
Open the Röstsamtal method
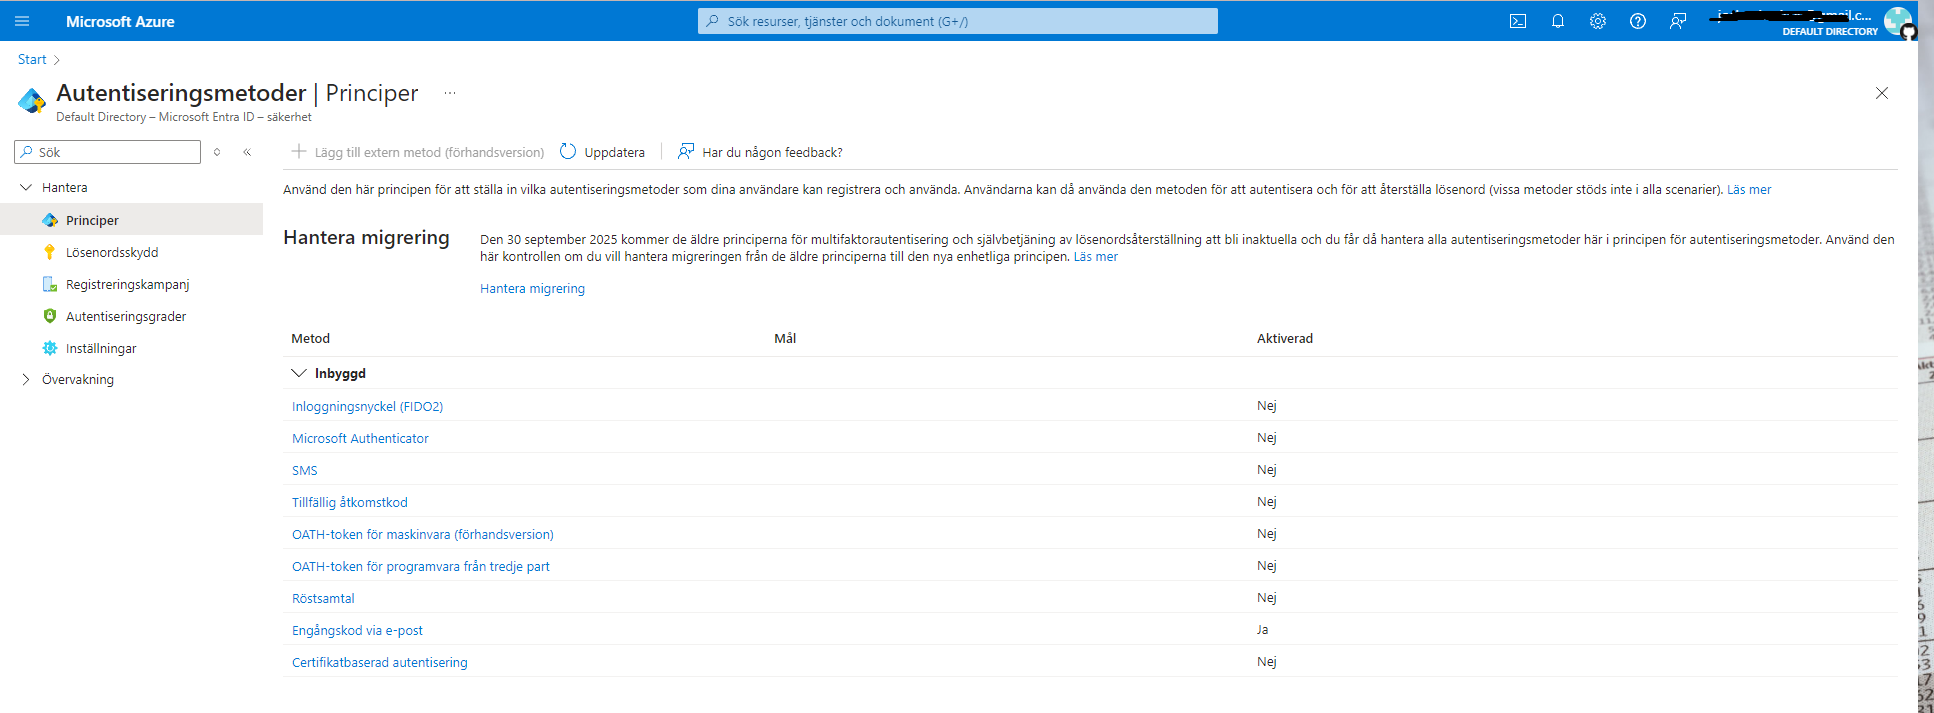[323, 598]
